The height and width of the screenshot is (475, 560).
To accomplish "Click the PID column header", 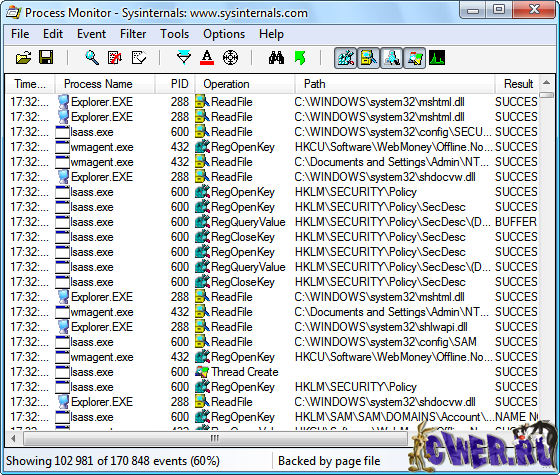I will click(175, 84).
